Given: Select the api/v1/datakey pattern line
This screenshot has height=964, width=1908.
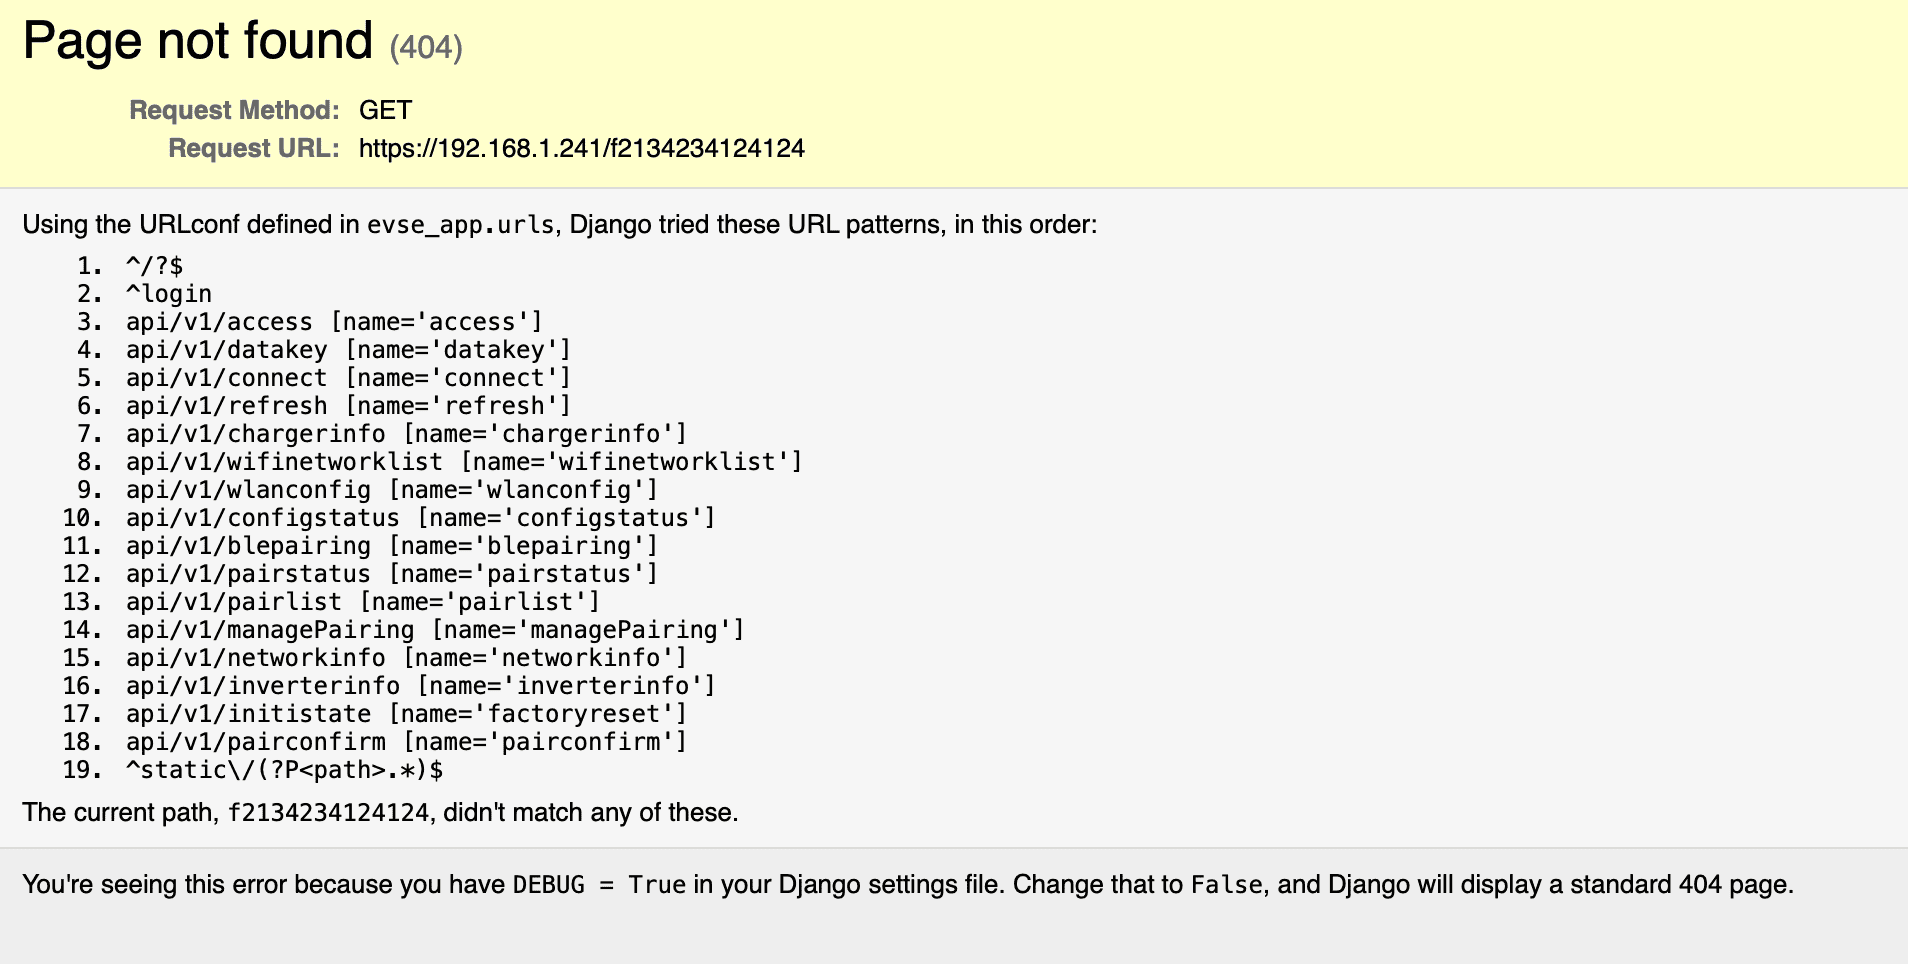Looking at the screenshot, I should coord(348,350).
